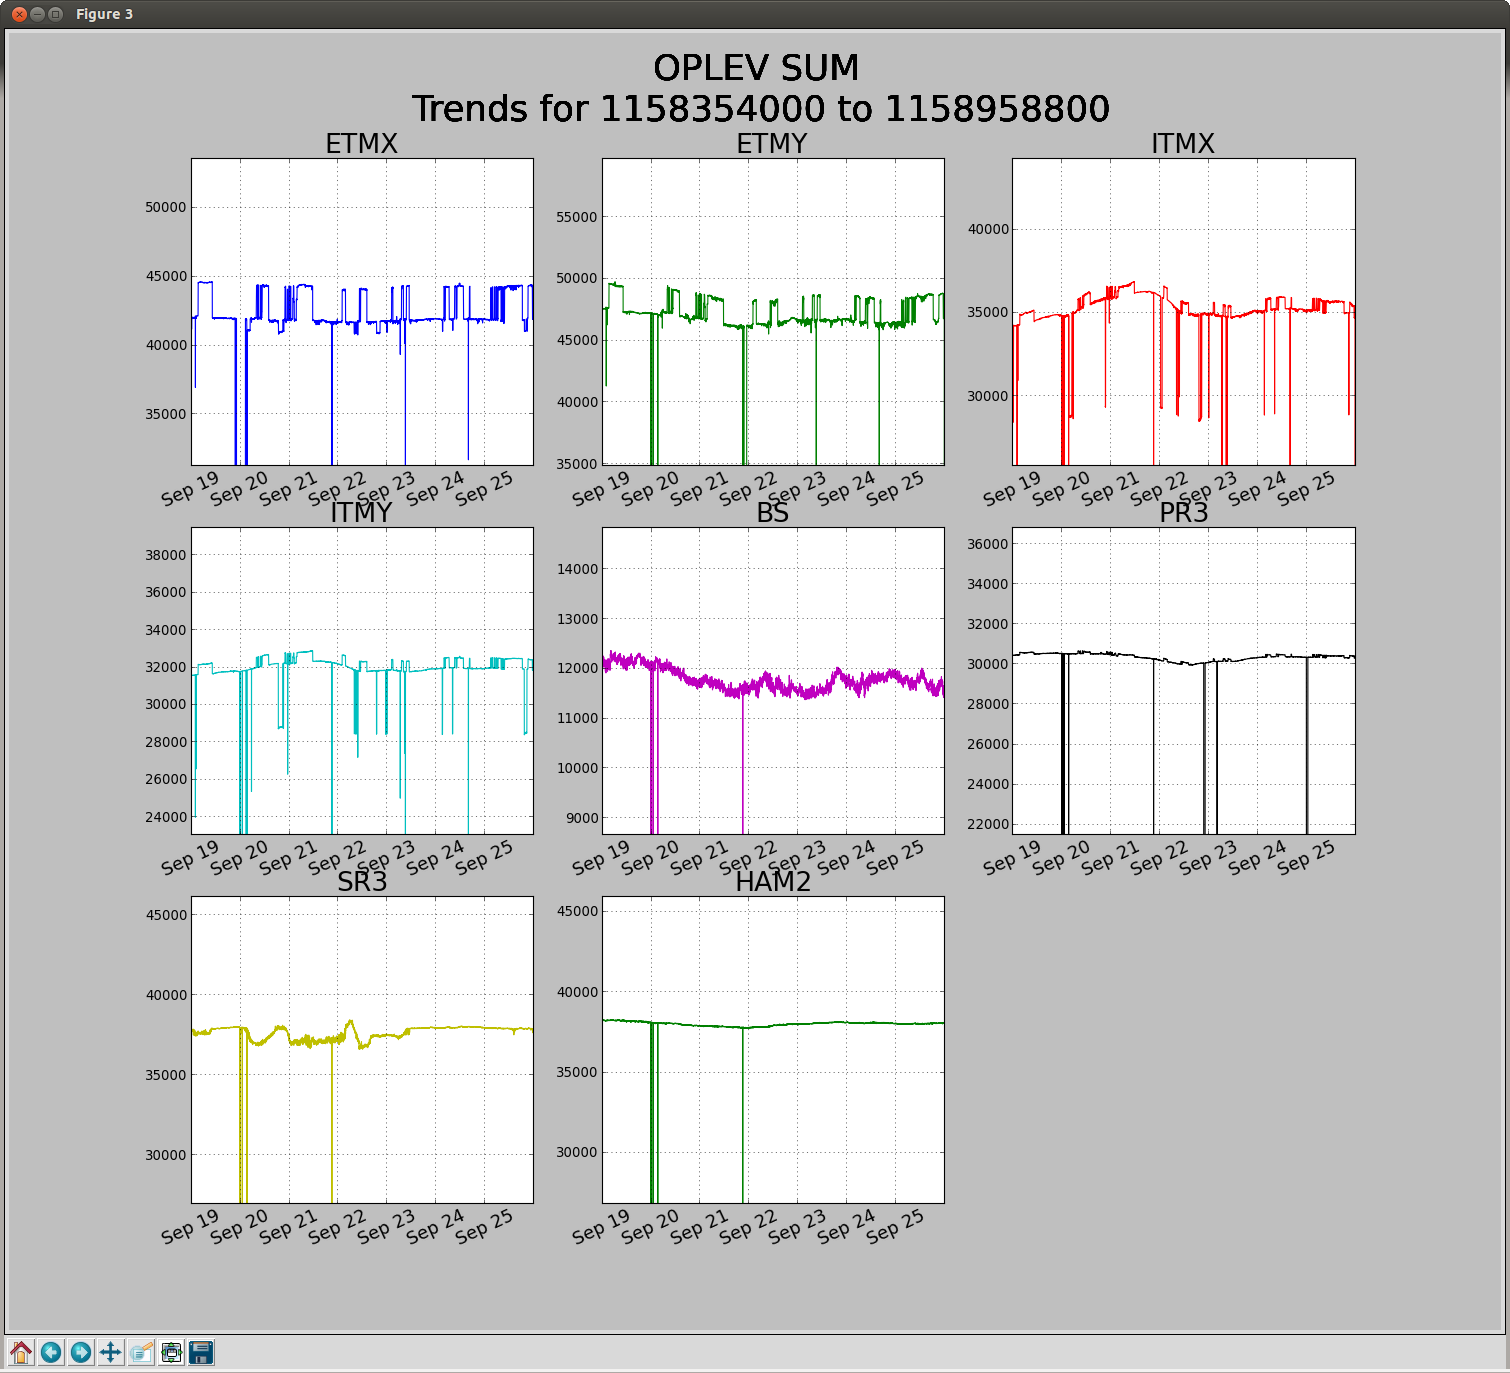1510x1373 pixels.
Task: Click the 55000 tick label on ETMY
Action: pos(577,217)
